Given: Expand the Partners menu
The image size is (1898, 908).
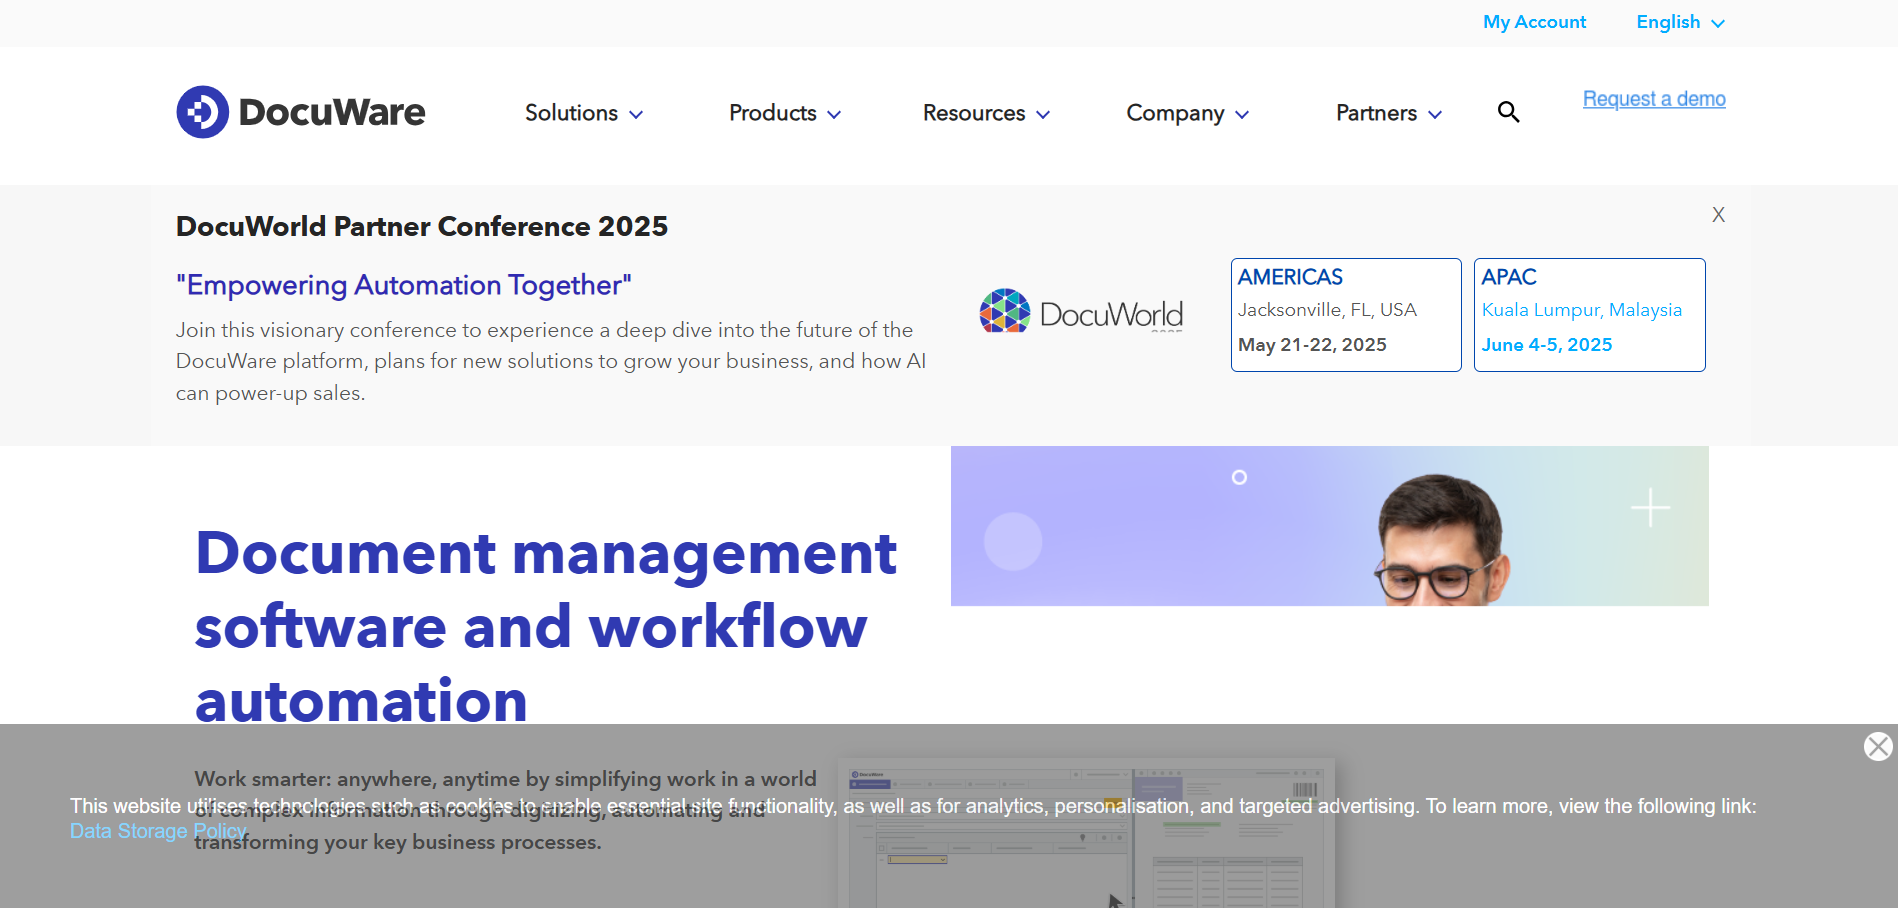Looking at the screenshot, I should pyautogui.click(x=1389, y=113).
